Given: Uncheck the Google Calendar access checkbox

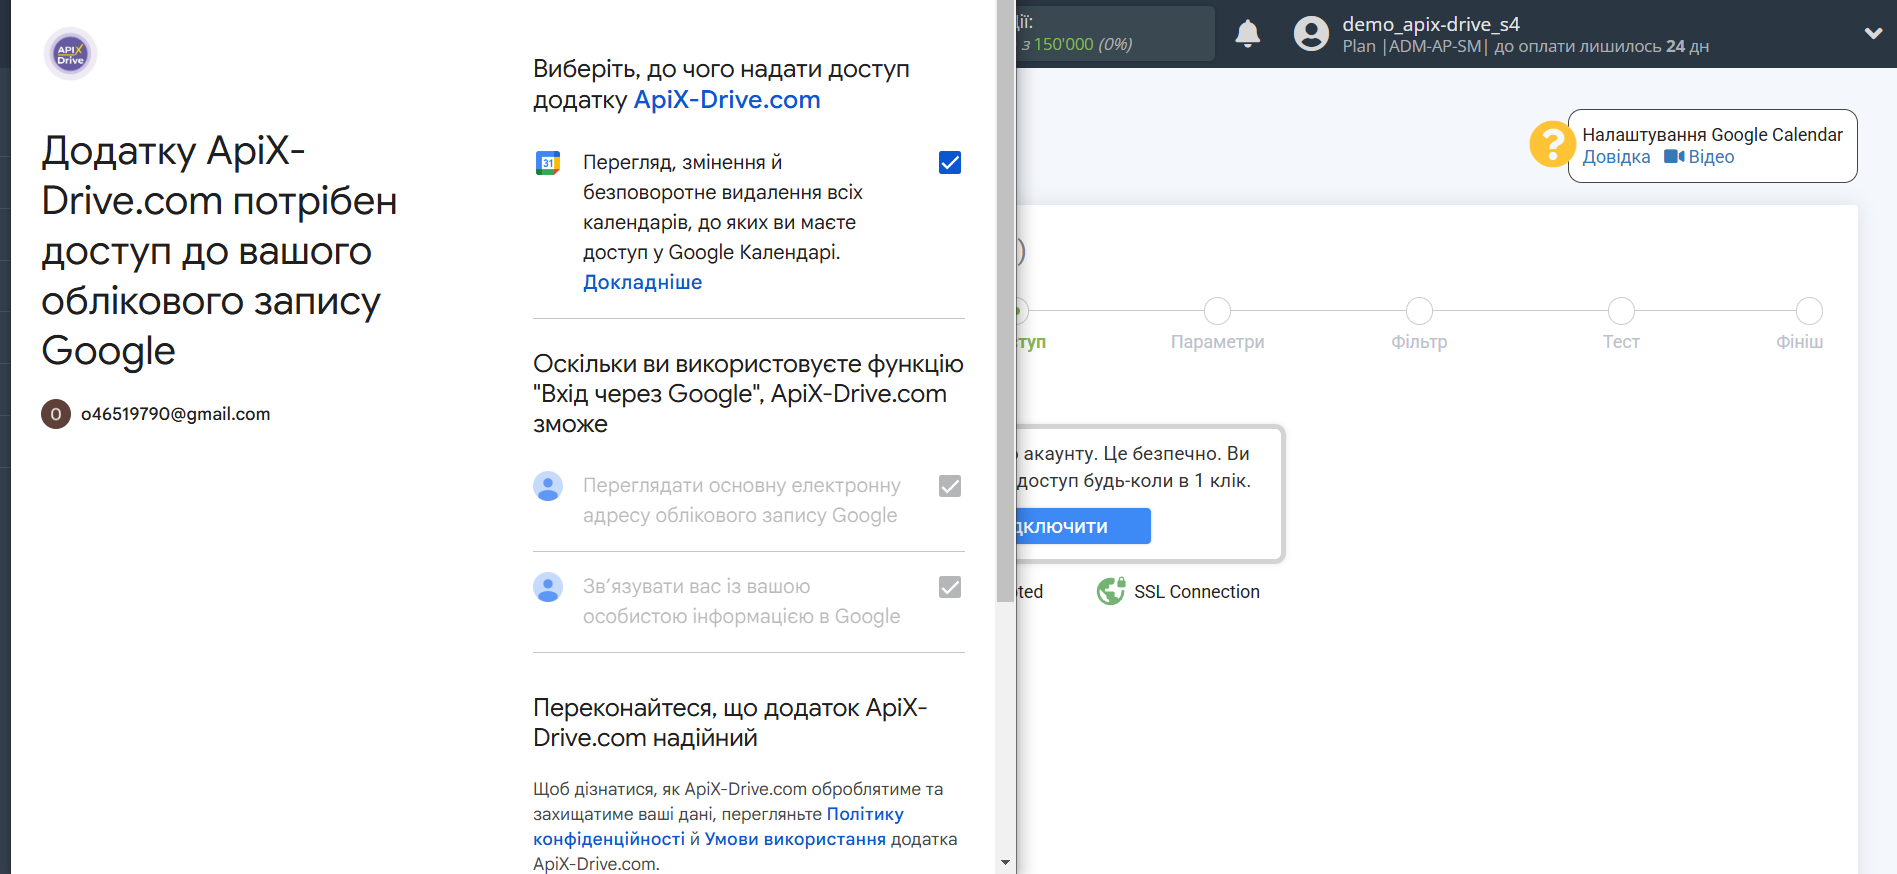Looking at the screenshot, I should pyautogui.click(x=950, y=163).
